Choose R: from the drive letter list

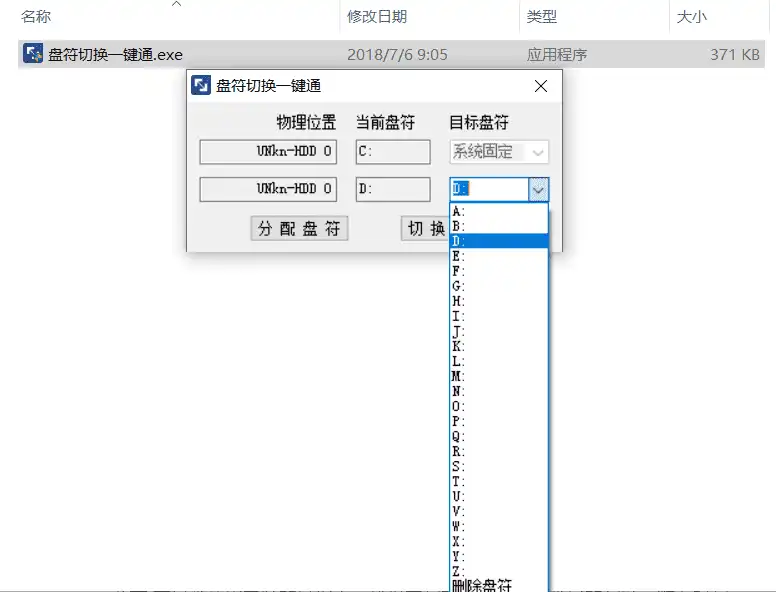tap(499, 451)
